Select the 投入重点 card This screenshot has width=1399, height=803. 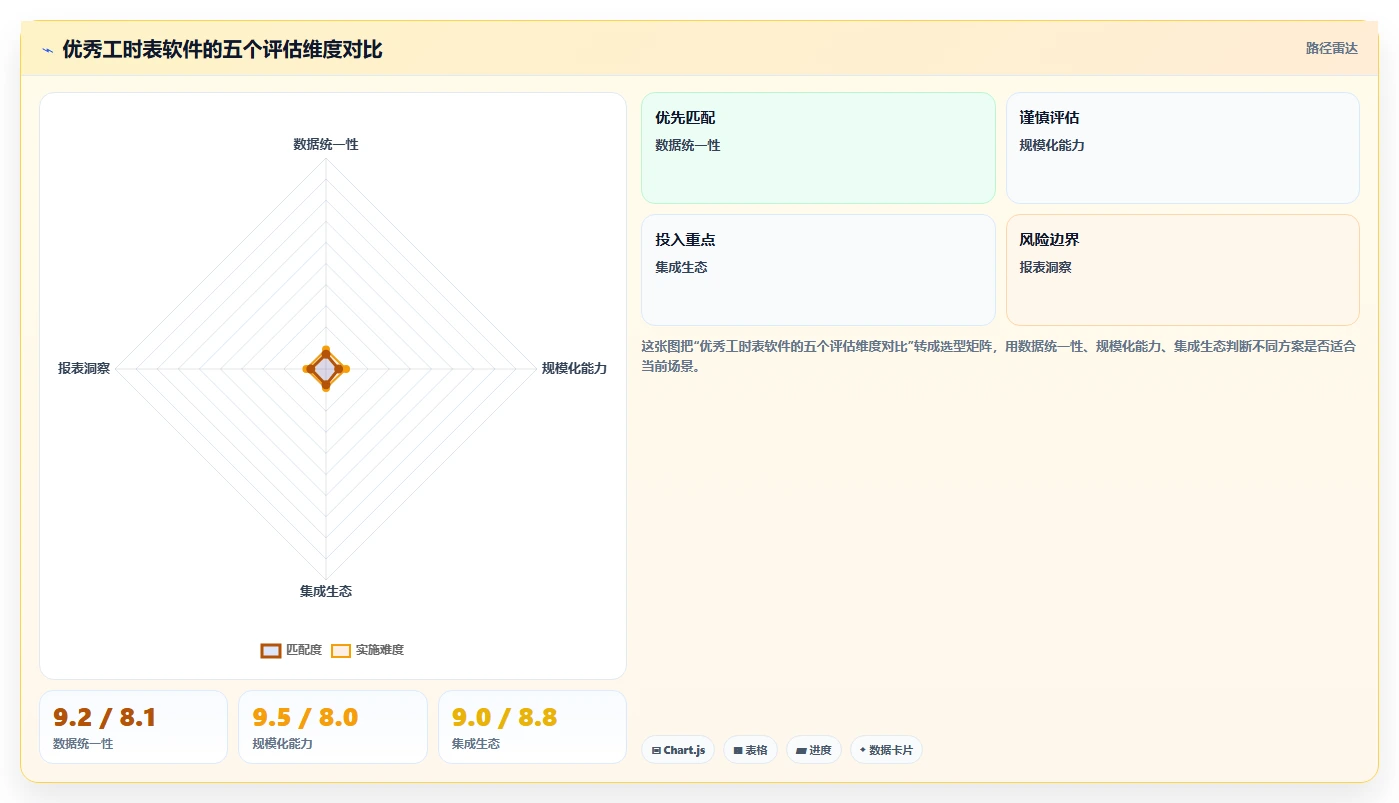pos(818,270)
